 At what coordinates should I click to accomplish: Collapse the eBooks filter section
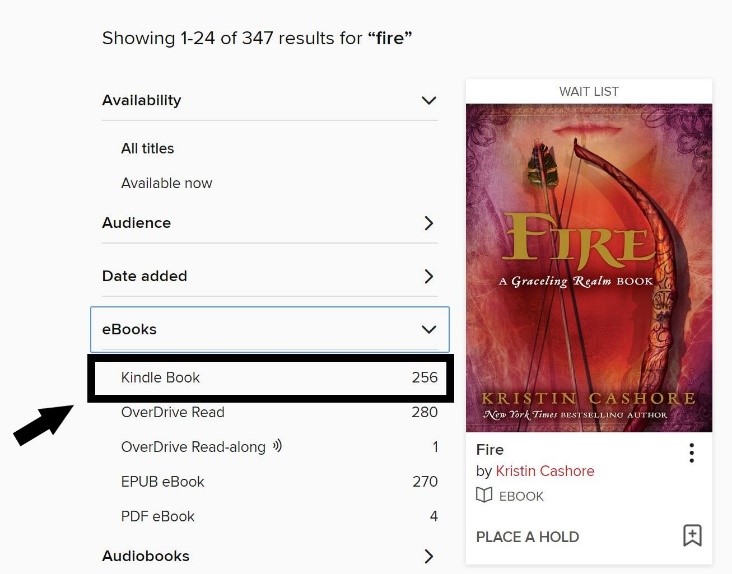[429, 329]
